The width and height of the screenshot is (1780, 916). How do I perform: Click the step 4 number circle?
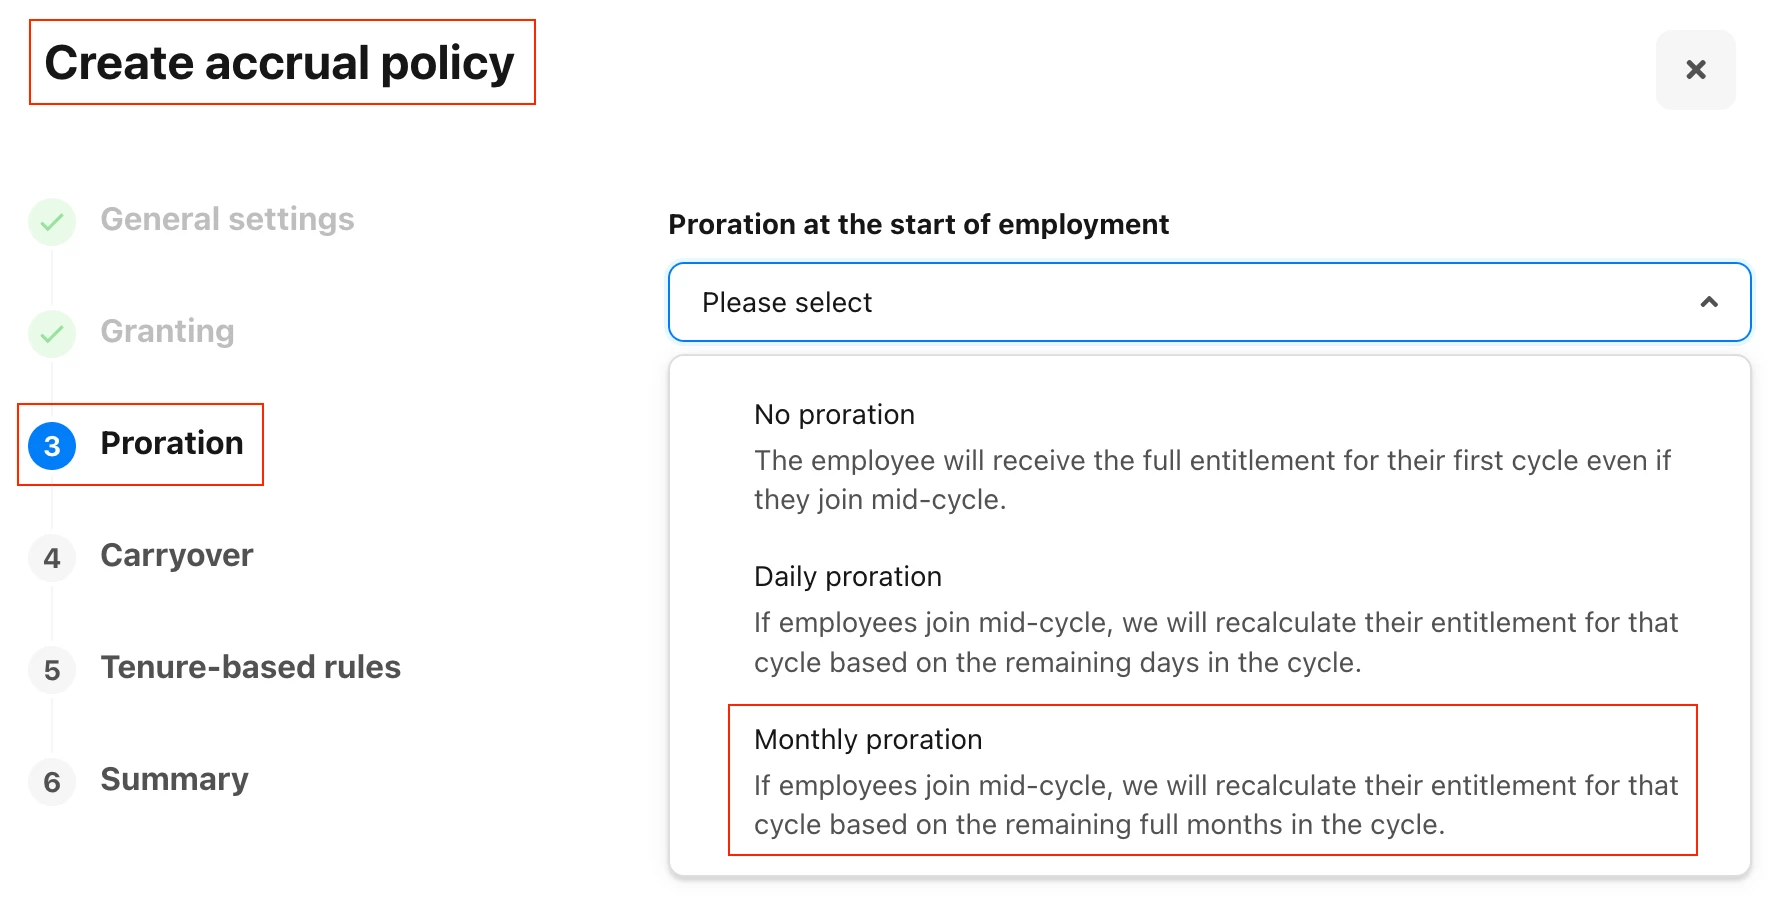(52, 558)
